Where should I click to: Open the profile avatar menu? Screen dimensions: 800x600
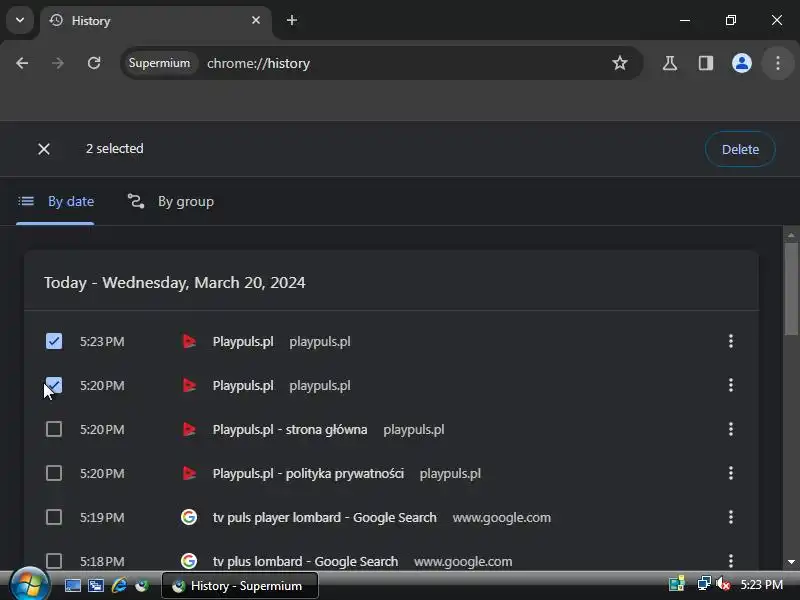coord(742,63)
